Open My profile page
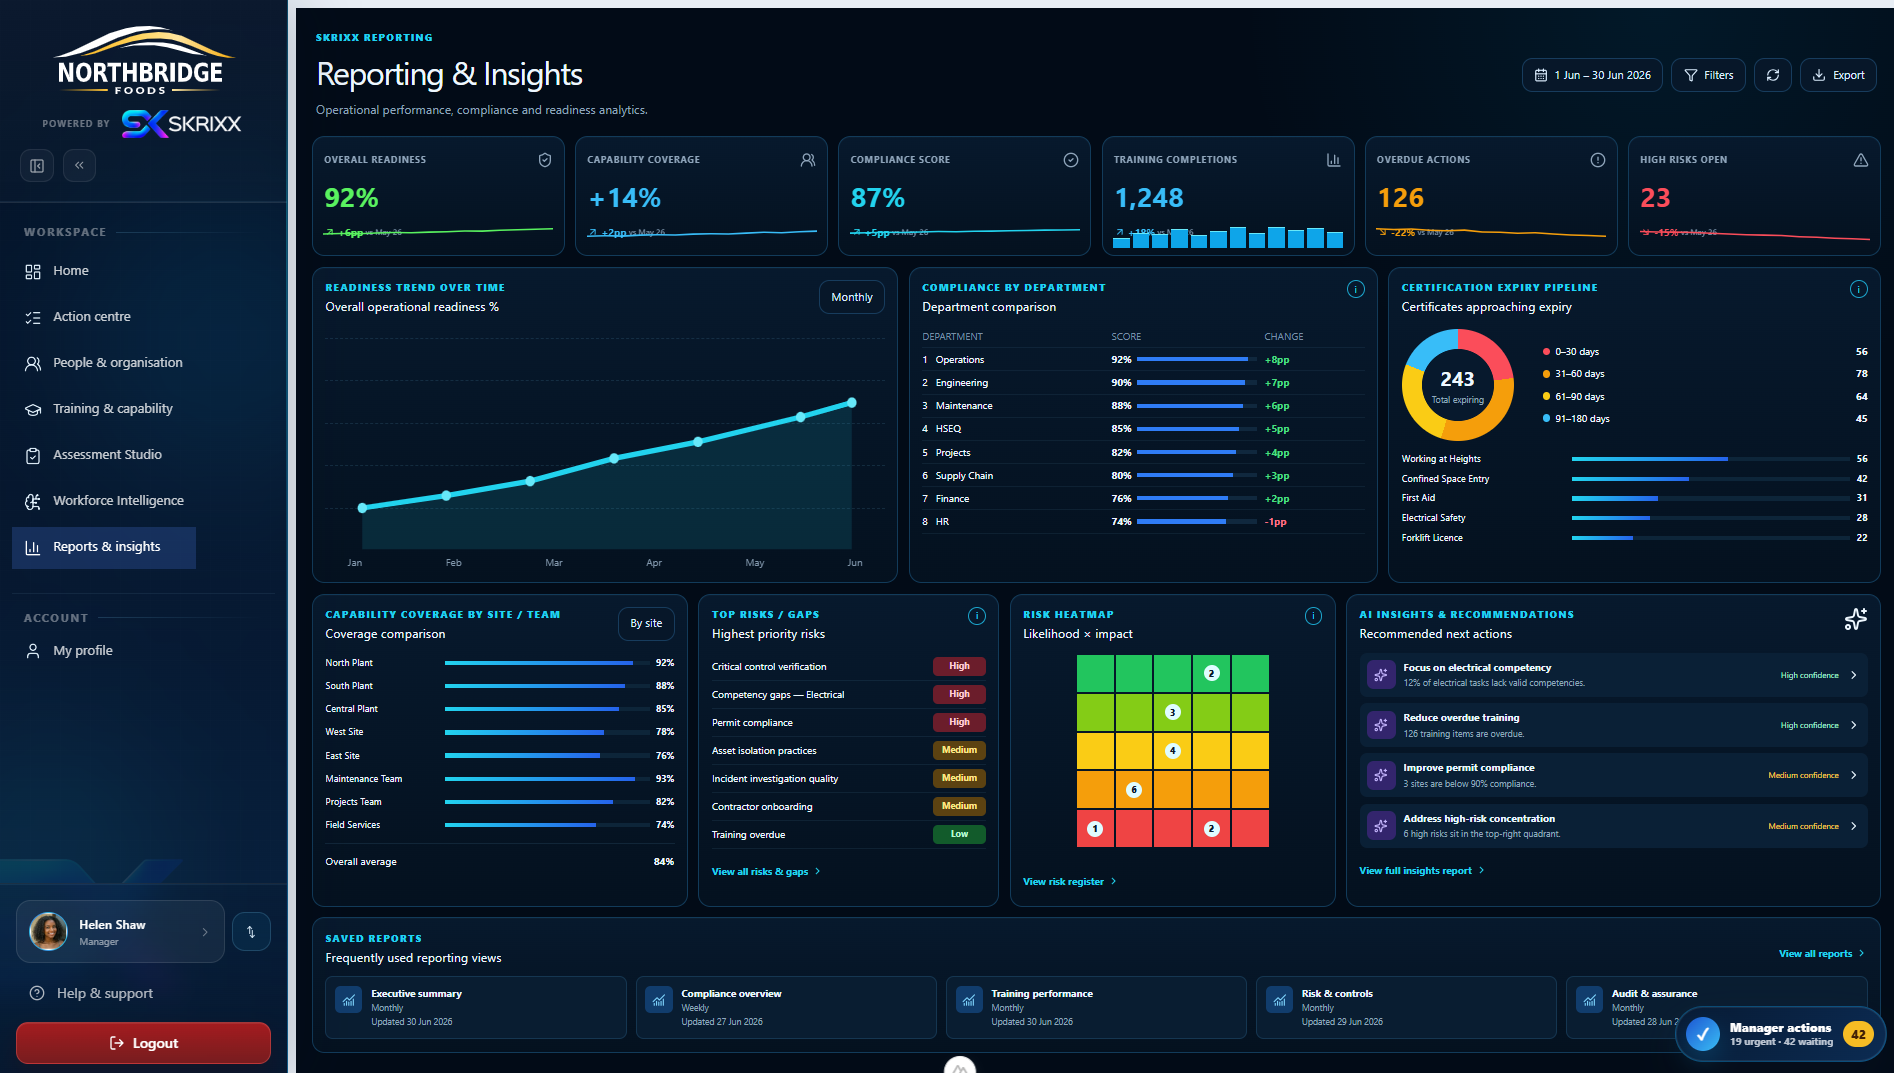 point(104,651)
